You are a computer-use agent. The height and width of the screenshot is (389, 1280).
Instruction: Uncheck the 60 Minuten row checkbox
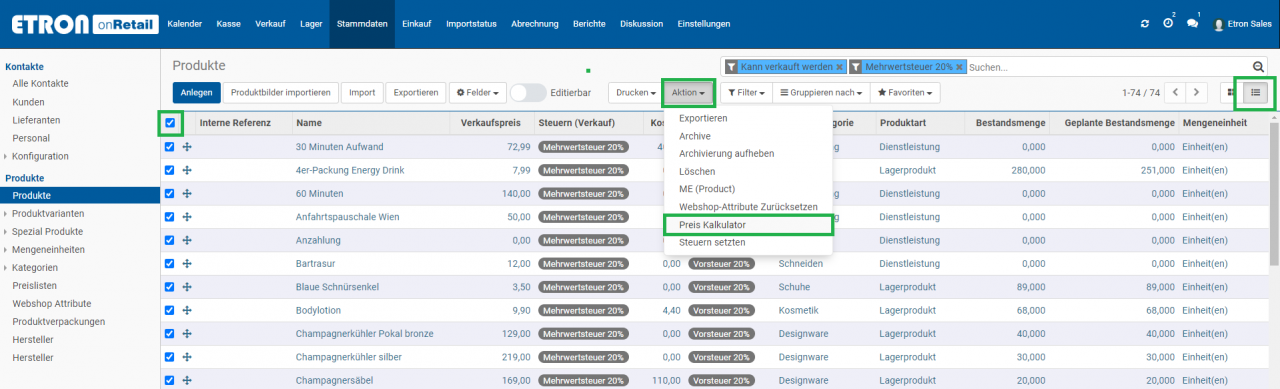(x=169, y=193)
